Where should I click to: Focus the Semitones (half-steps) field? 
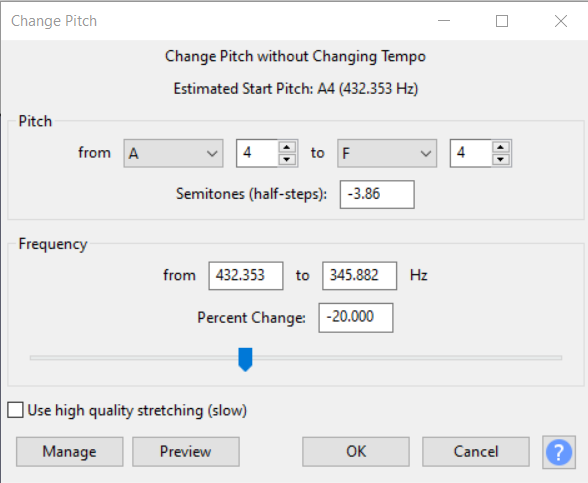377,194
